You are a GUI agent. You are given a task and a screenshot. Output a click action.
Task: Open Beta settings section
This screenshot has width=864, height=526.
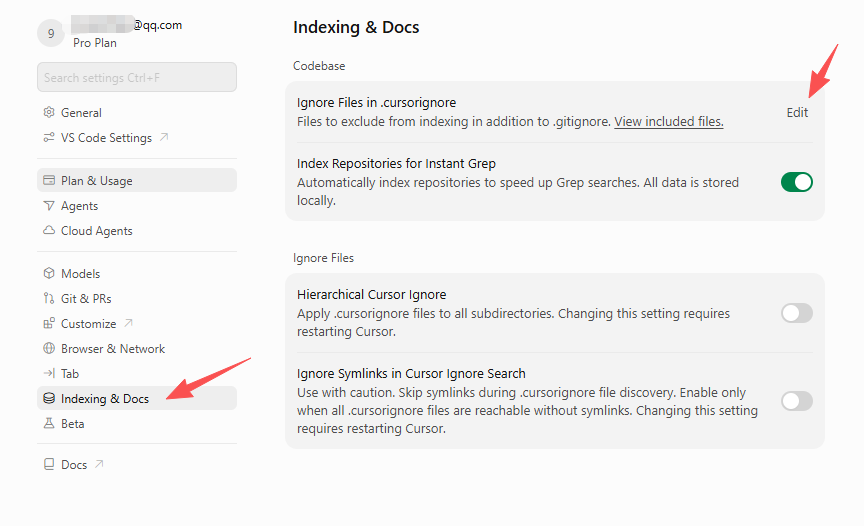point(137,423)
